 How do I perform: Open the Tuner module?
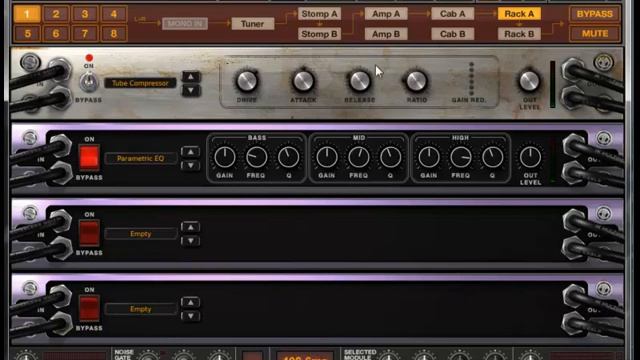pos(252,24)
